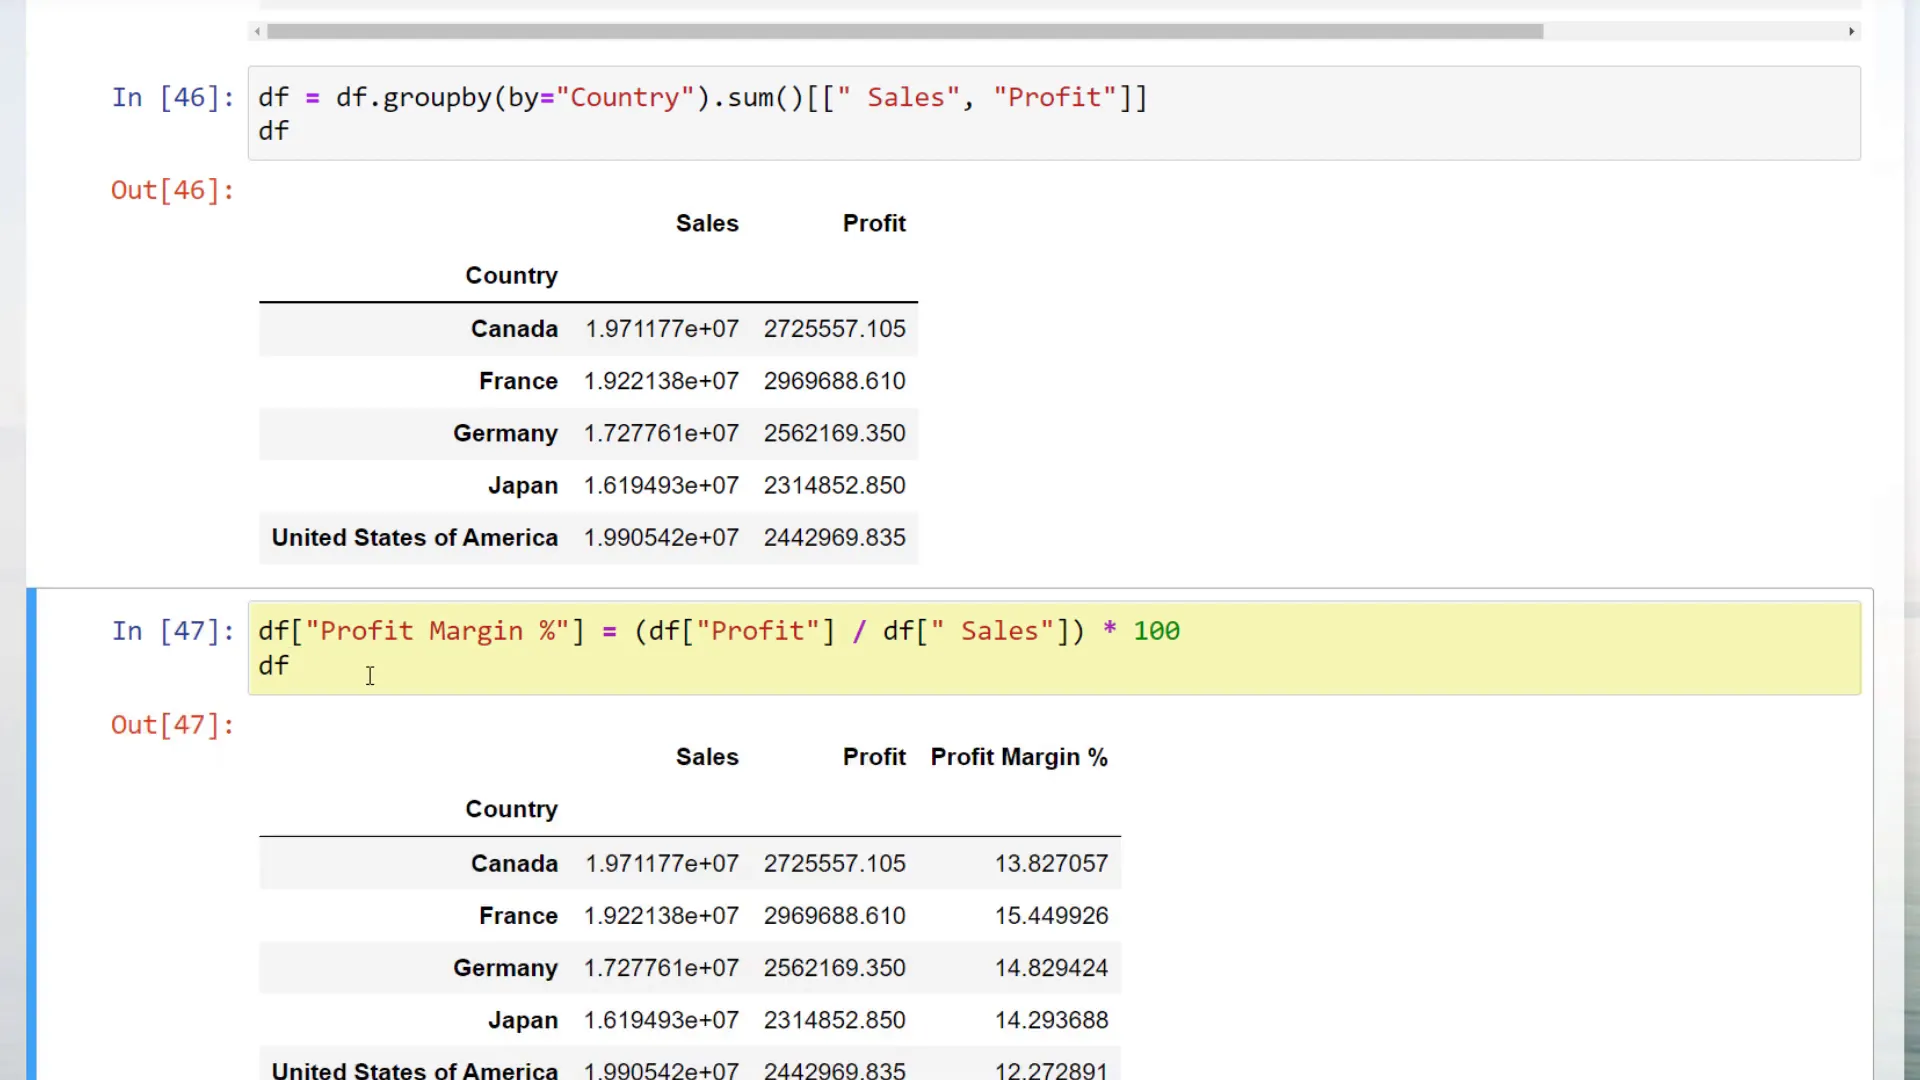Click the blue selected-cell bar on the left
The height and width of the screenshot is (1080, 1920).
31,832
